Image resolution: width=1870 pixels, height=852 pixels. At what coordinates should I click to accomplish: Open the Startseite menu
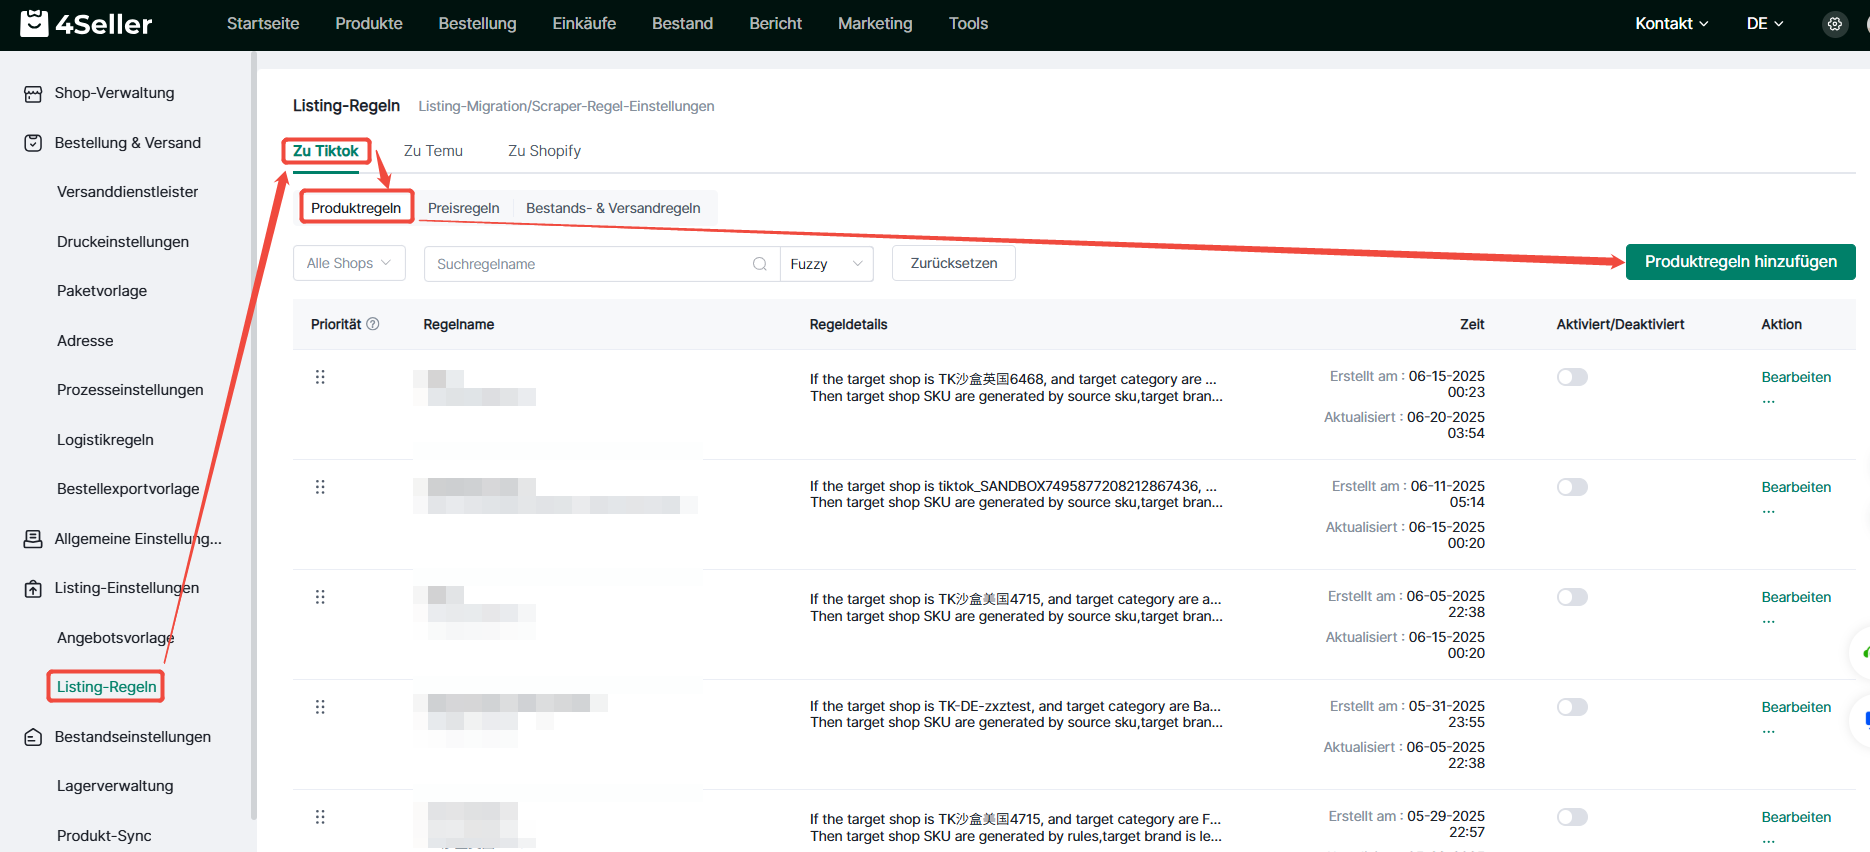point(263,24)
